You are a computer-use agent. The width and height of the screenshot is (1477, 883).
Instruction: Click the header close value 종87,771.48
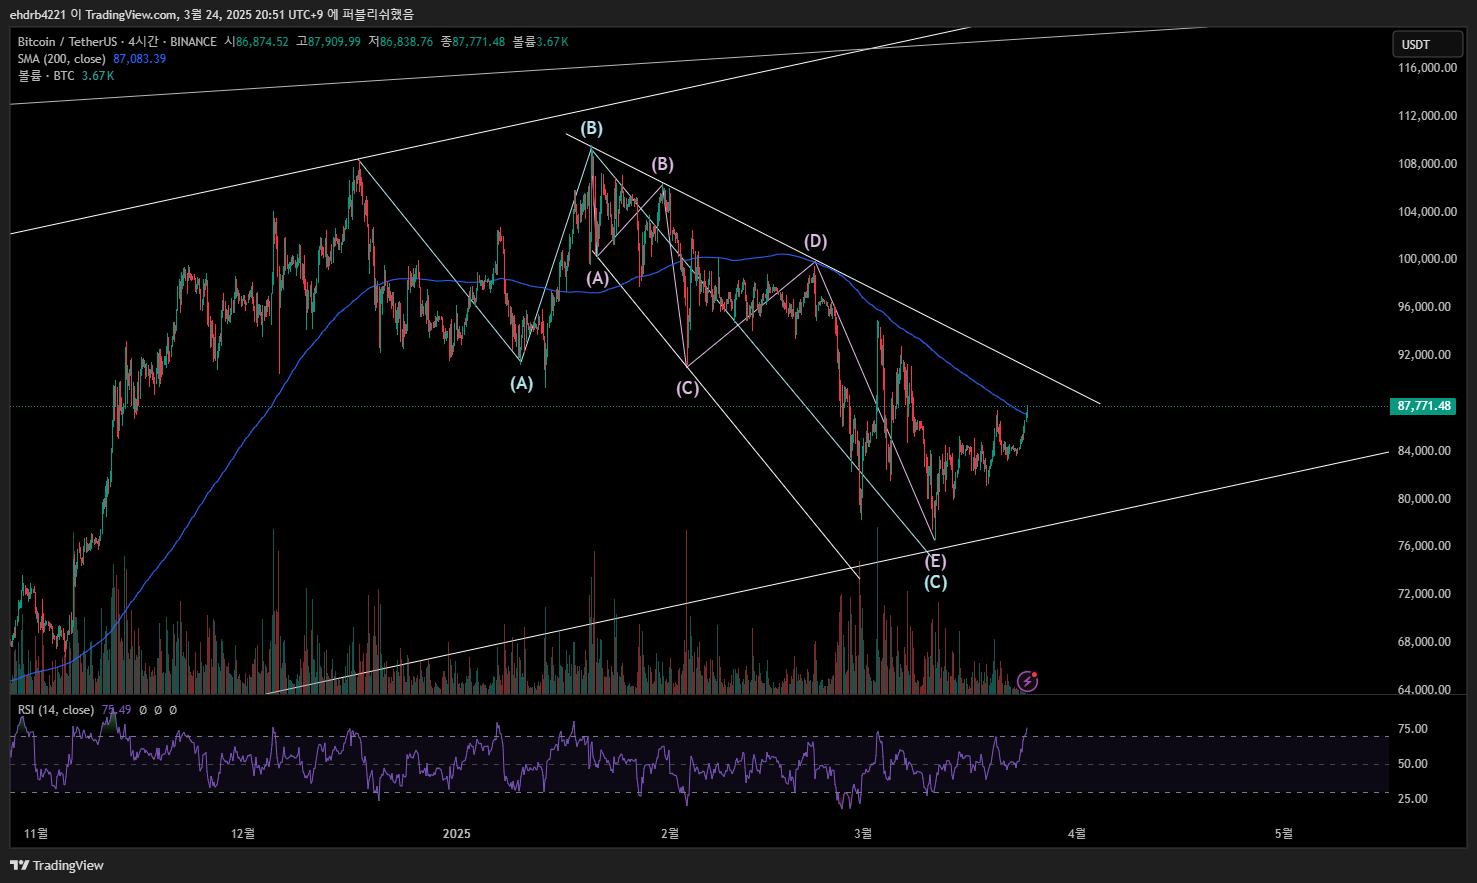473,42
